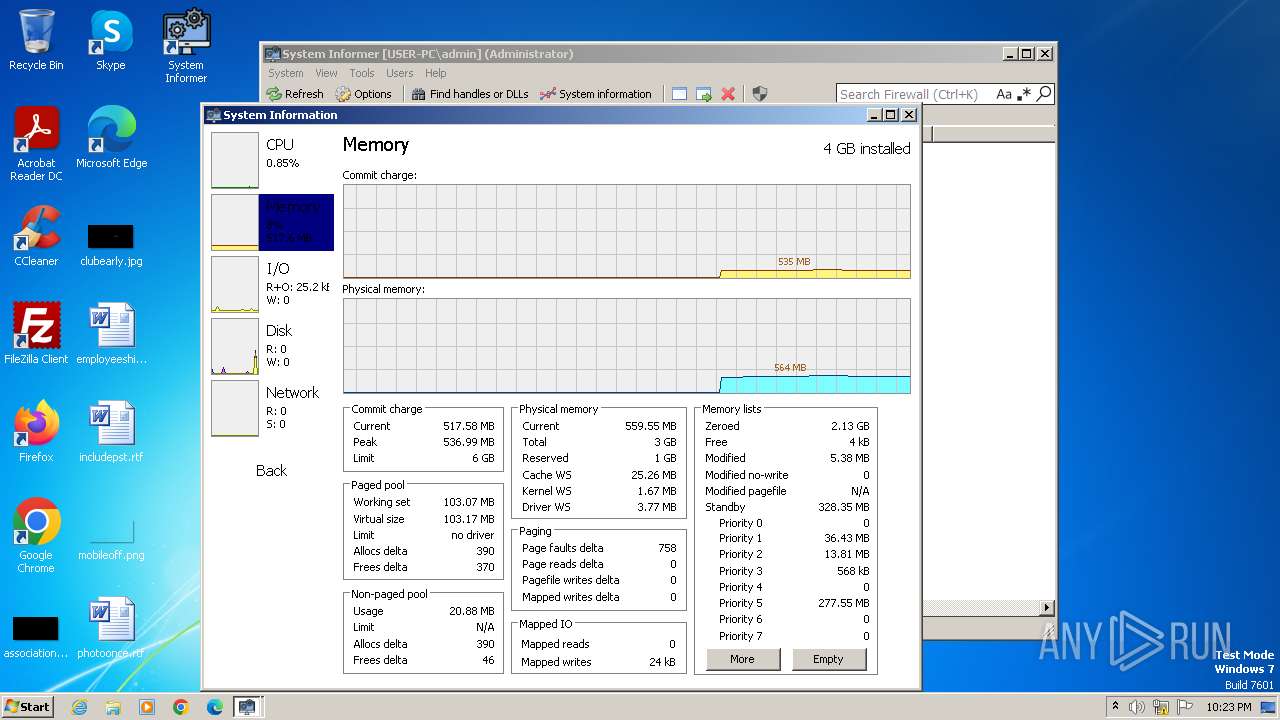Open the System menu
The width and height of the screenshot is (1280, 720).
click(x=285, y=73)
